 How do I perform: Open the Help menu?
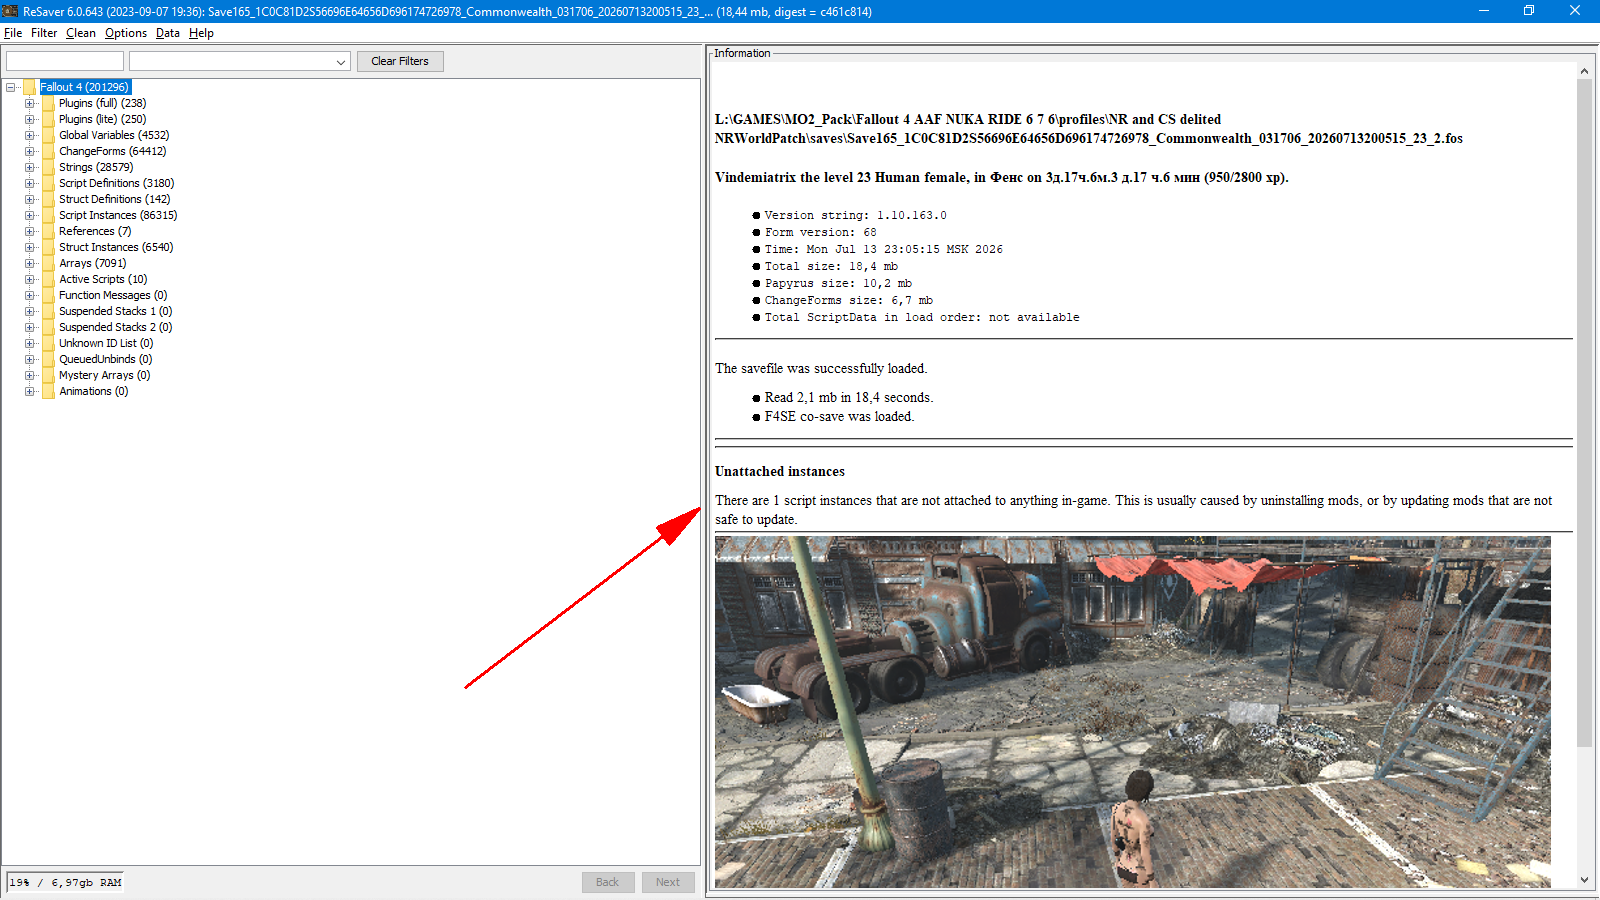(201, 33)
